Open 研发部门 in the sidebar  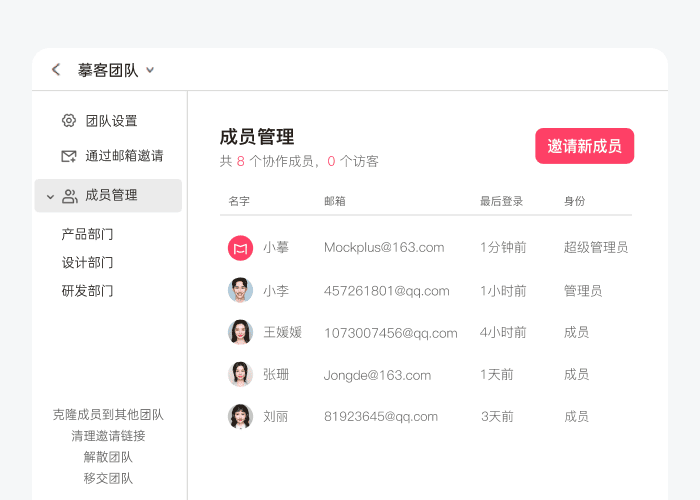(x=87, y=291)
